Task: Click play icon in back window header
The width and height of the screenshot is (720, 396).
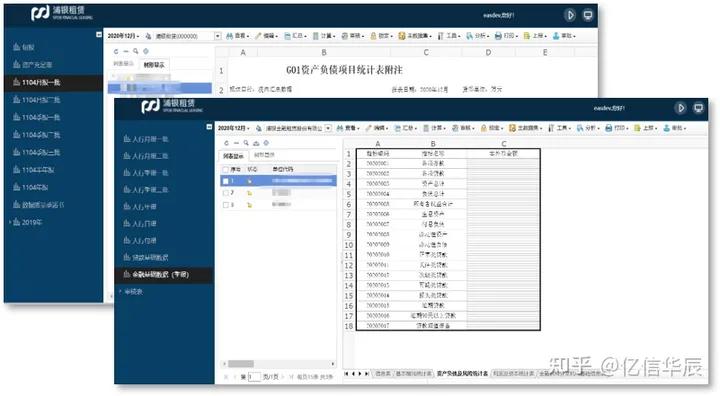Action: pyautogui.click(x=570, y=15)
